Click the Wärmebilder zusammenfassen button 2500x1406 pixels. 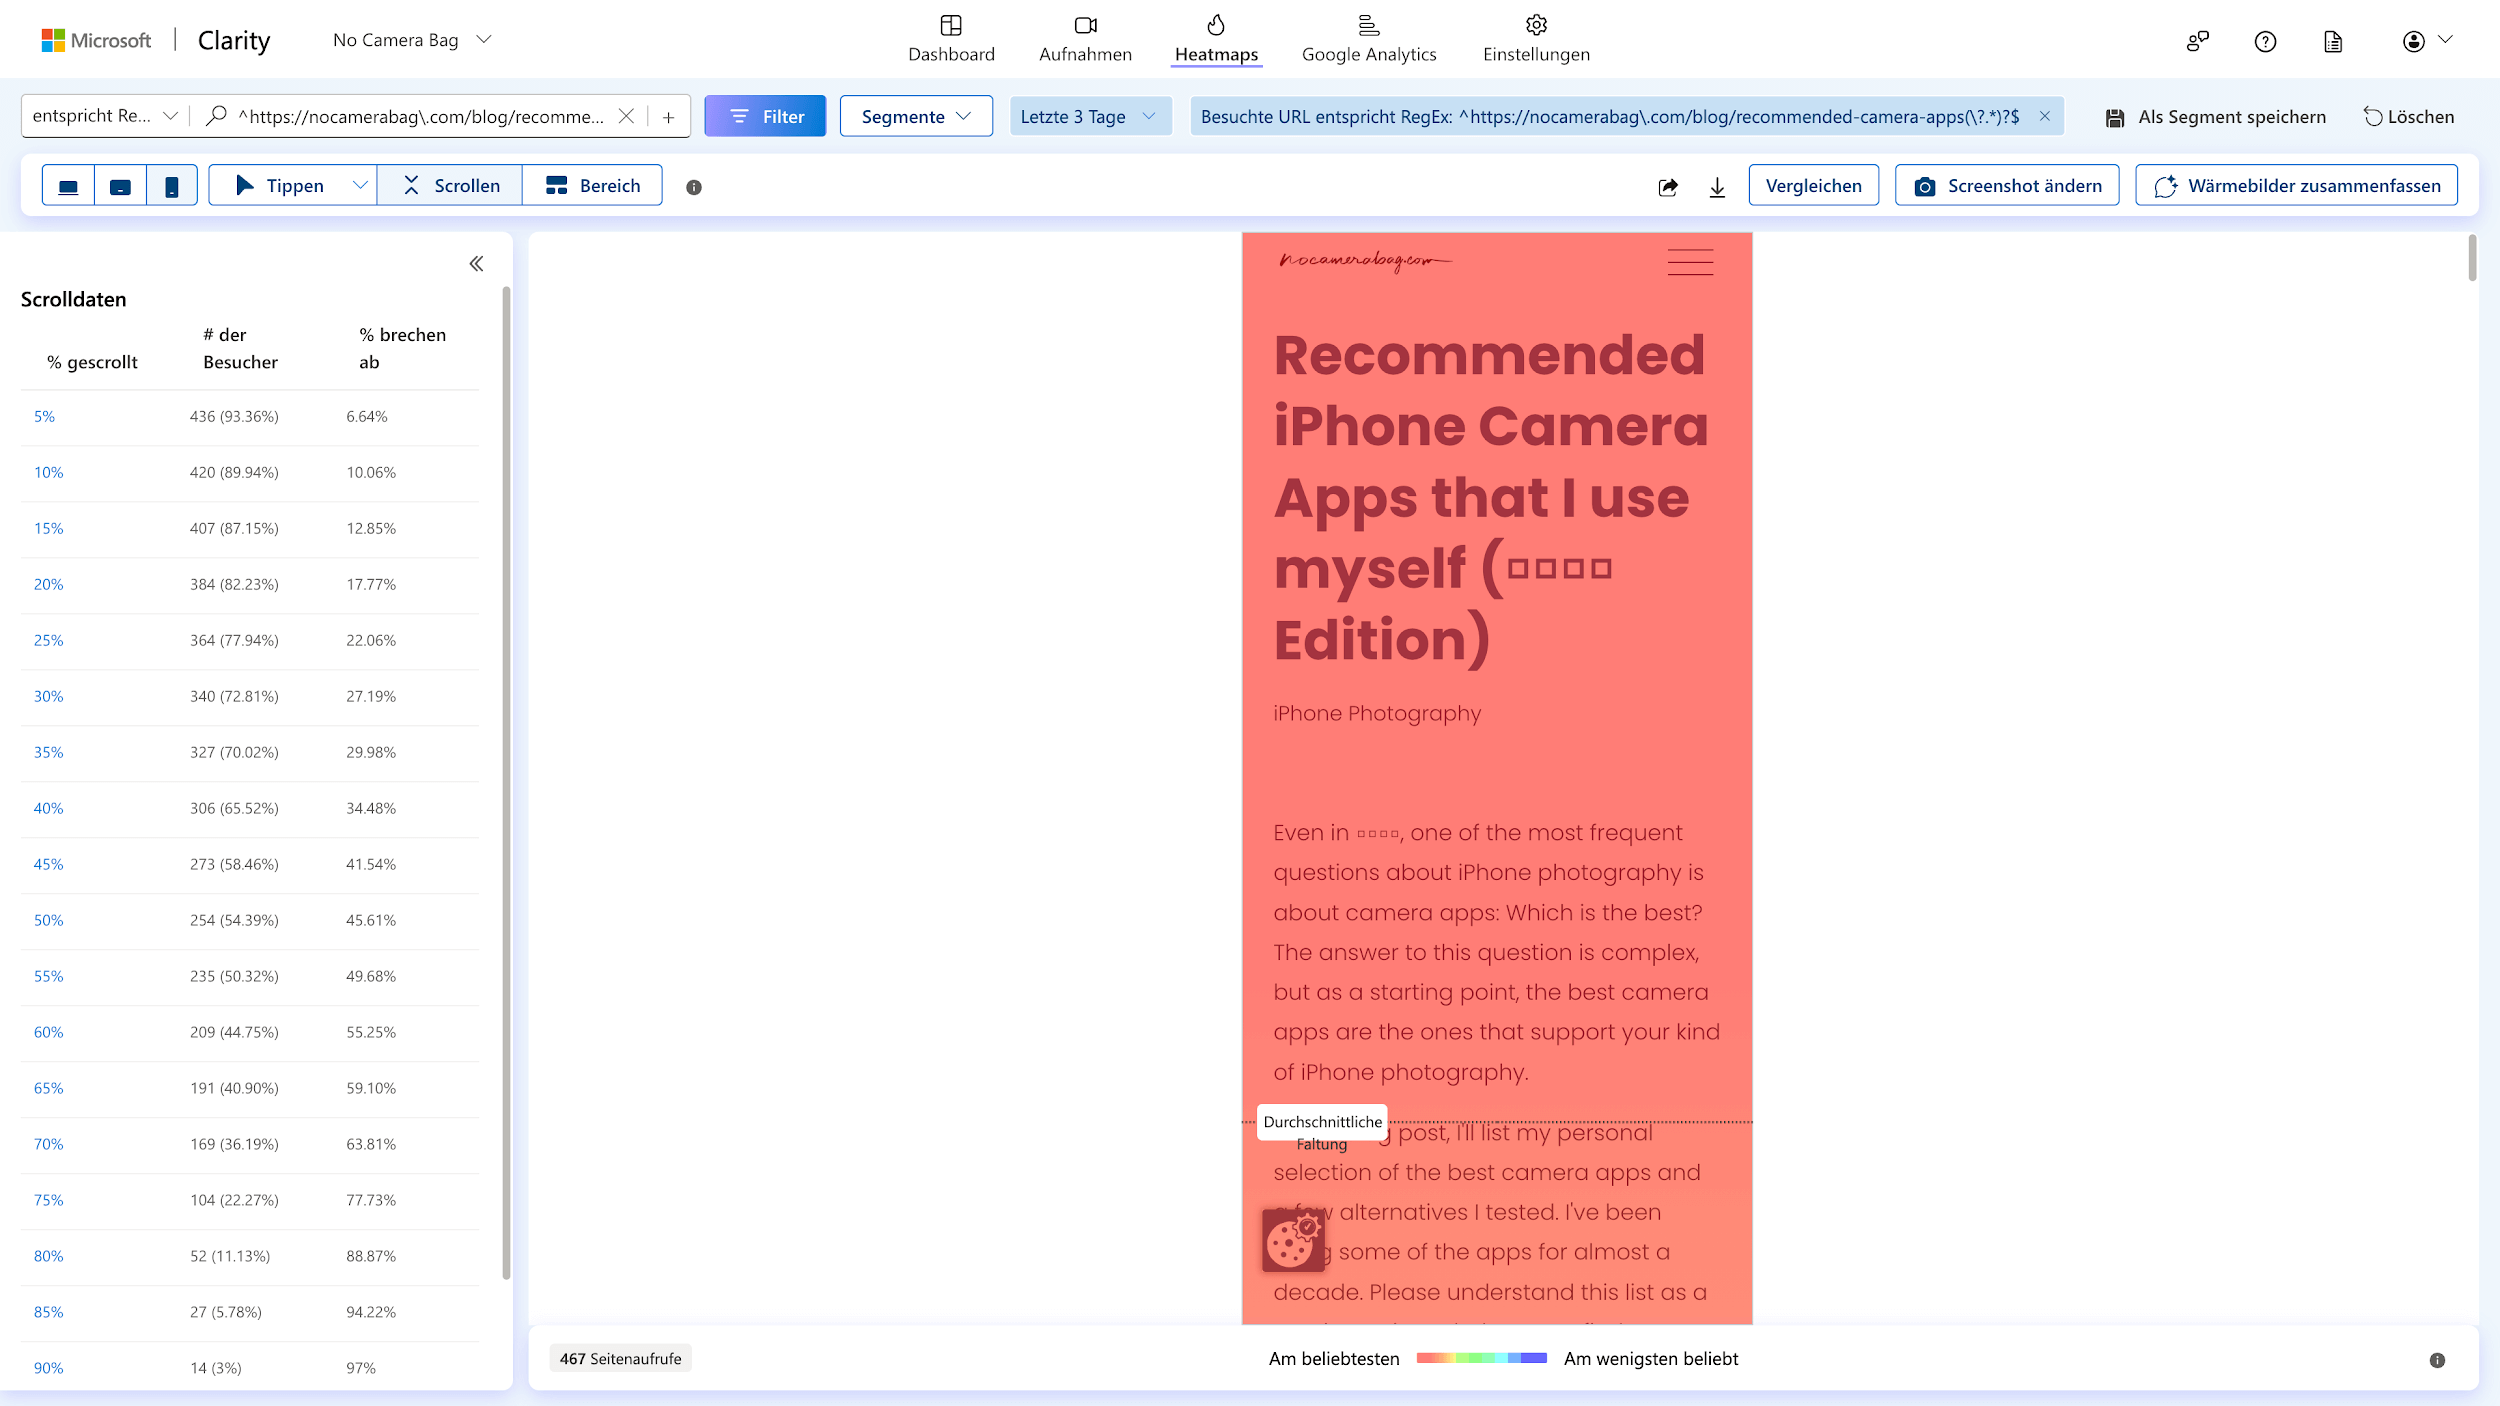coord(2296,186)
